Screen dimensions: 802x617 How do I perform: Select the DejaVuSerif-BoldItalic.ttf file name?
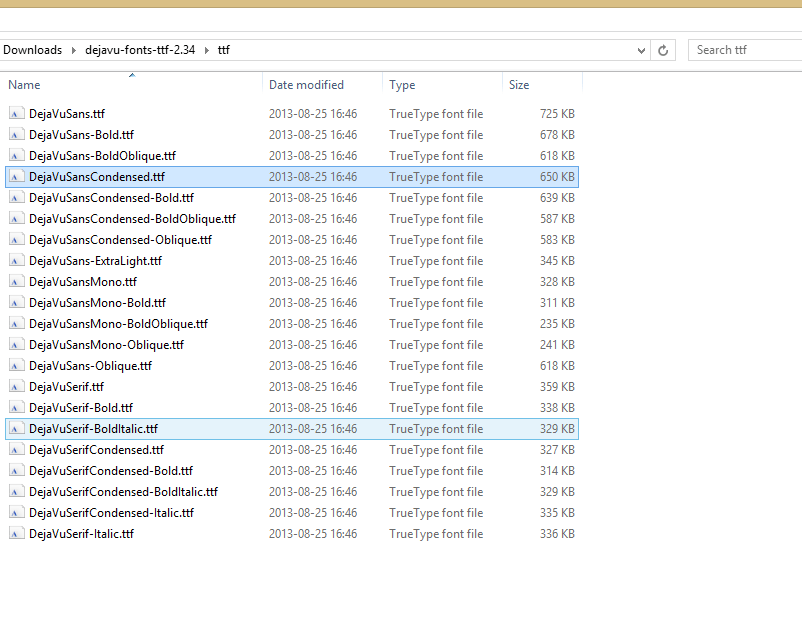tap(93, 429)
